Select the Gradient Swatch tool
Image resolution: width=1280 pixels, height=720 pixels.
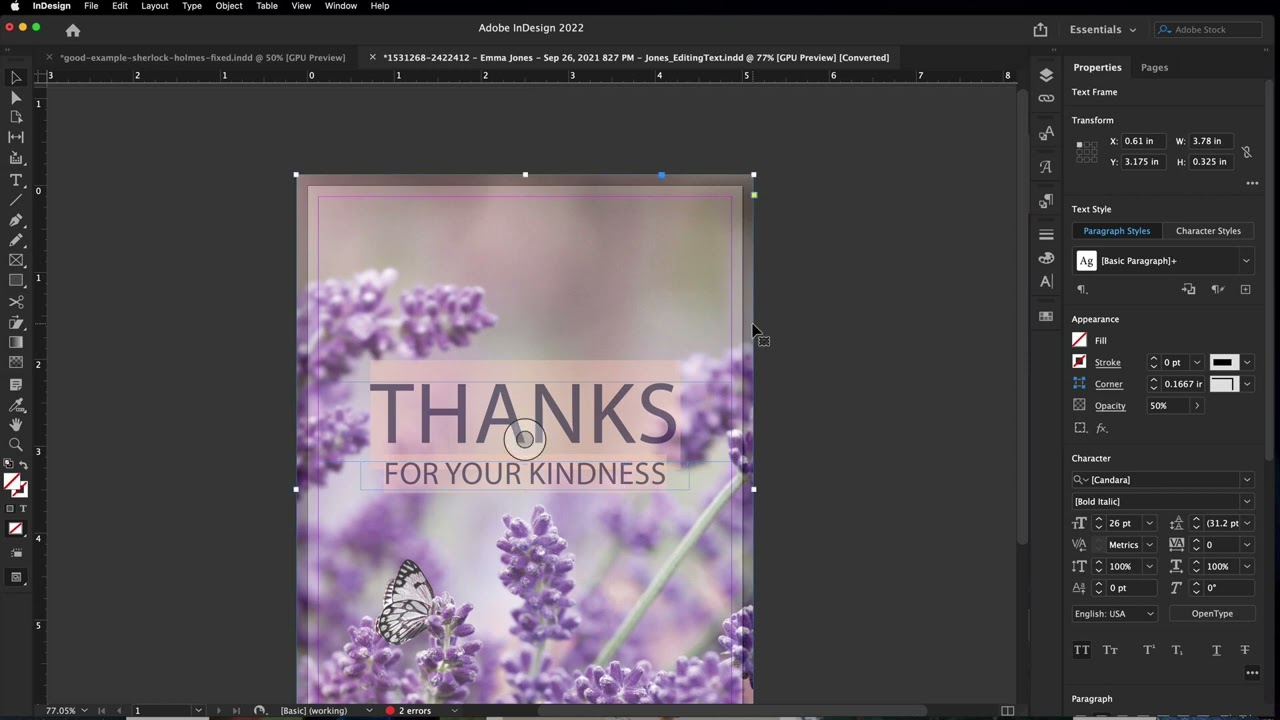pos(16,343)
